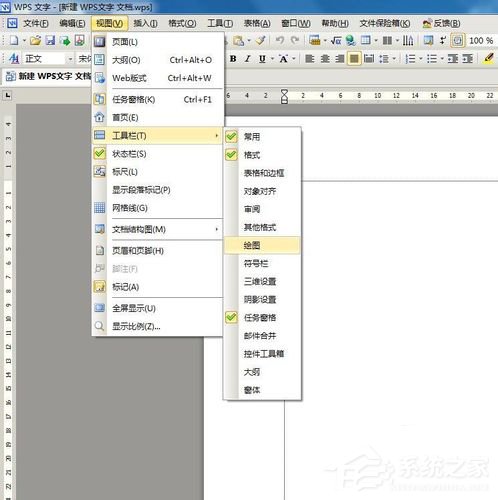Open the numbered list dropdown arrow
This screenshot has width=498, height=500.
[x=420, y=59]
